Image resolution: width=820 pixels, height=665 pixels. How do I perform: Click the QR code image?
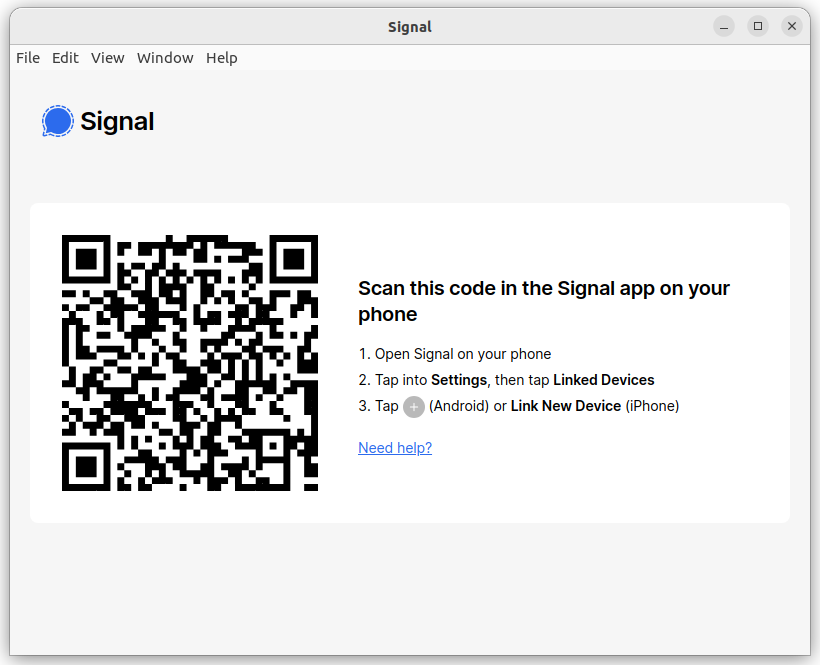point(190,363)
